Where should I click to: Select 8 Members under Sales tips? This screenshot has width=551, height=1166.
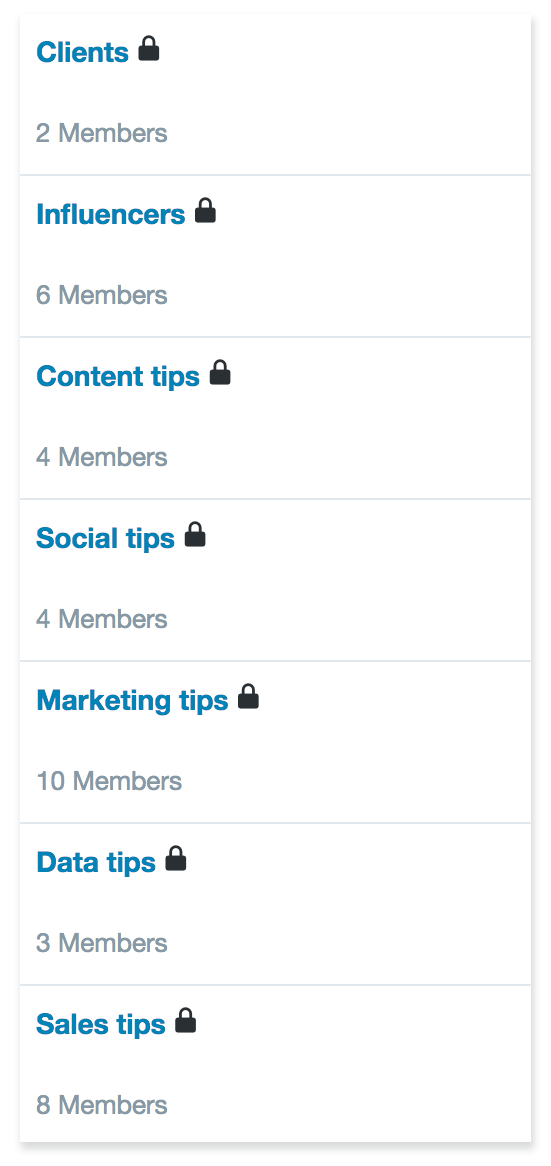coord(102,1107)
